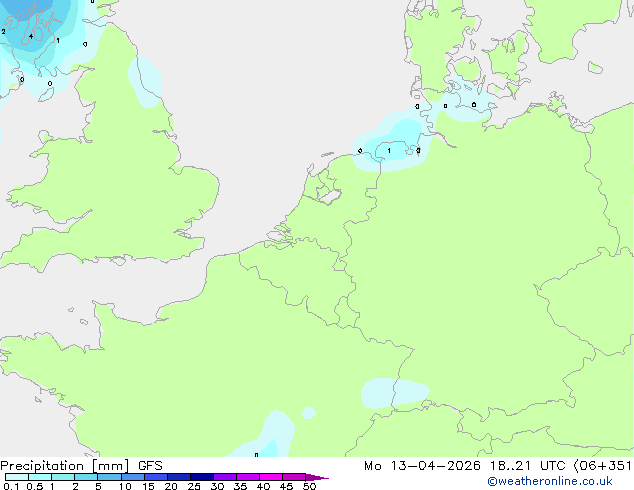
Task: Click the 30 to 35 mm legend swatch
Action: click(225, 477)
